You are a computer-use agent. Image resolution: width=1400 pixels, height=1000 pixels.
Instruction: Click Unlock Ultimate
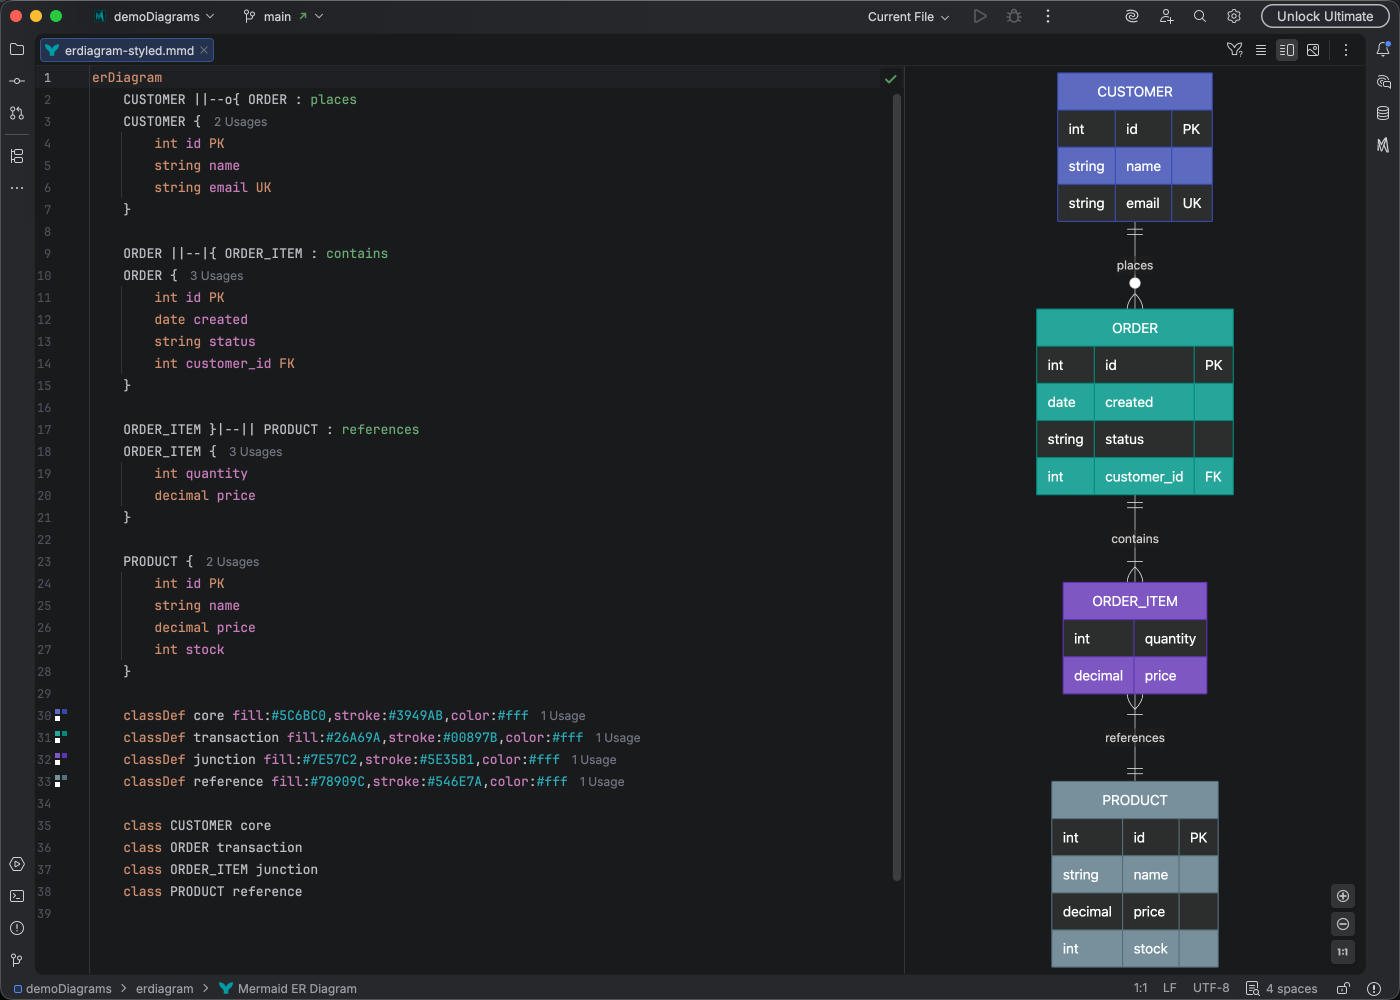click(1325, 16)
